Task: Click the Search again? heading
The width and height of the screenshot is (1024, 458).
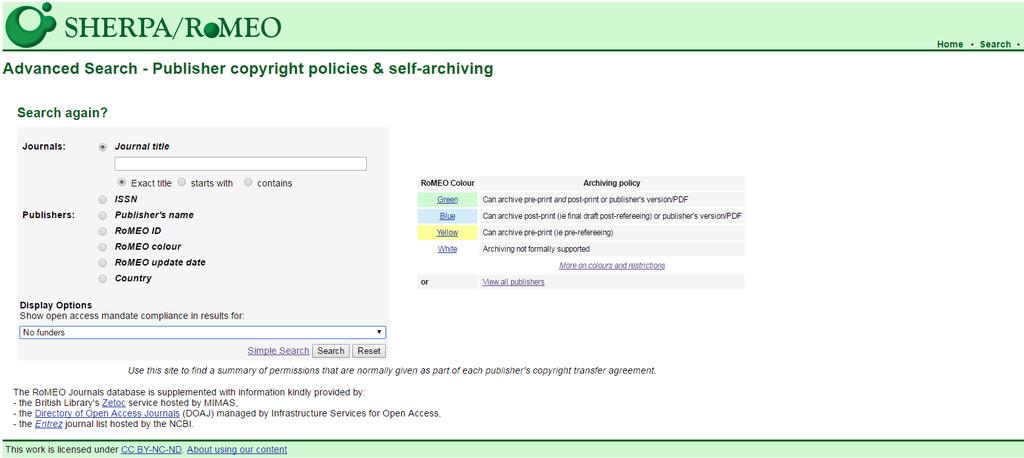Action: [62, 113]
